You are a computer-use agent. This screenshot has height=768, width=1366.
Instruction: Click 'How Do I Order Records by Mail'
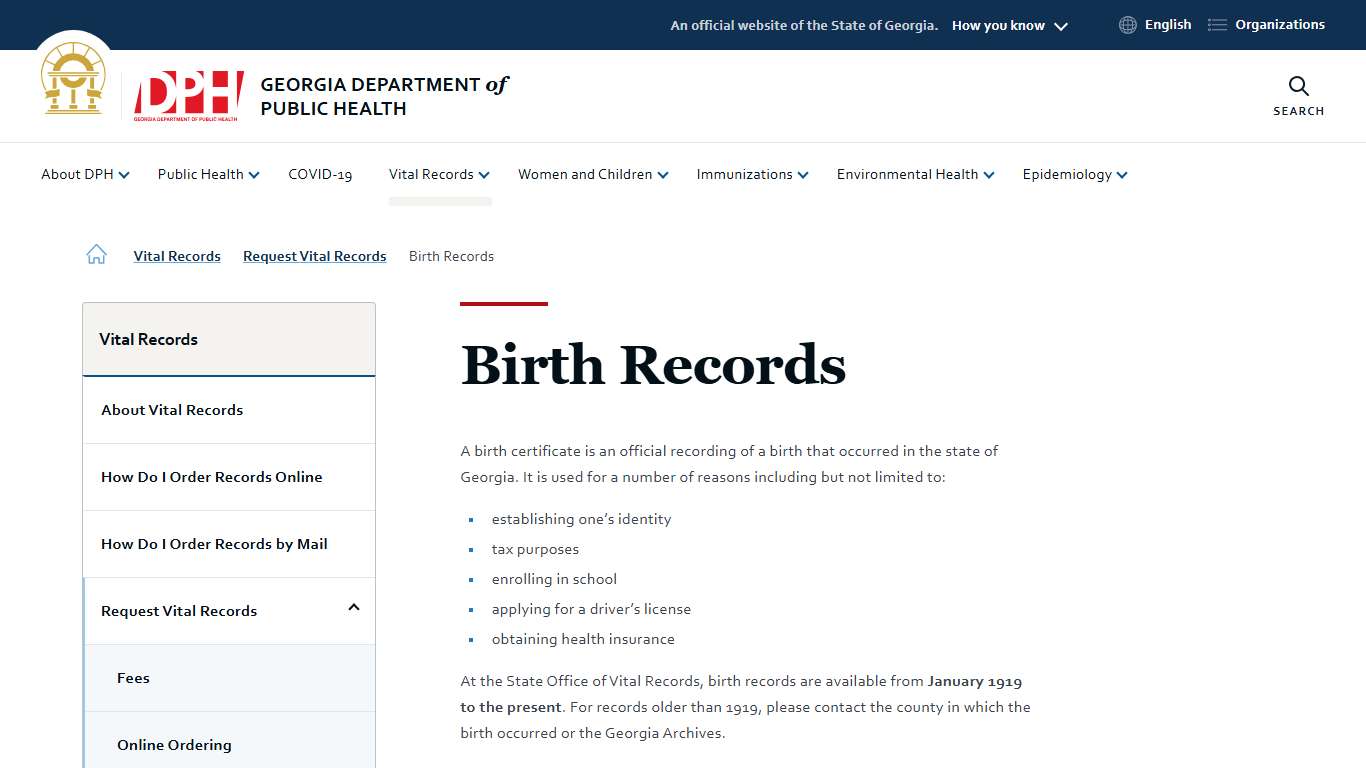[214, 543]
